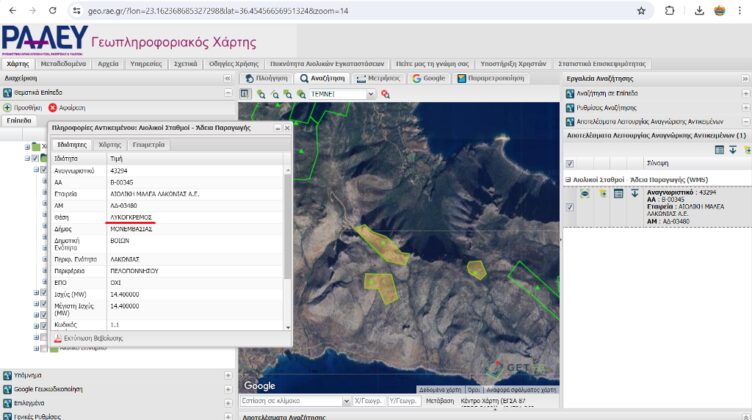Switch to Μετρήσεις toolbar tab
This screenshot has height=420, width=752.
[378, 78]
